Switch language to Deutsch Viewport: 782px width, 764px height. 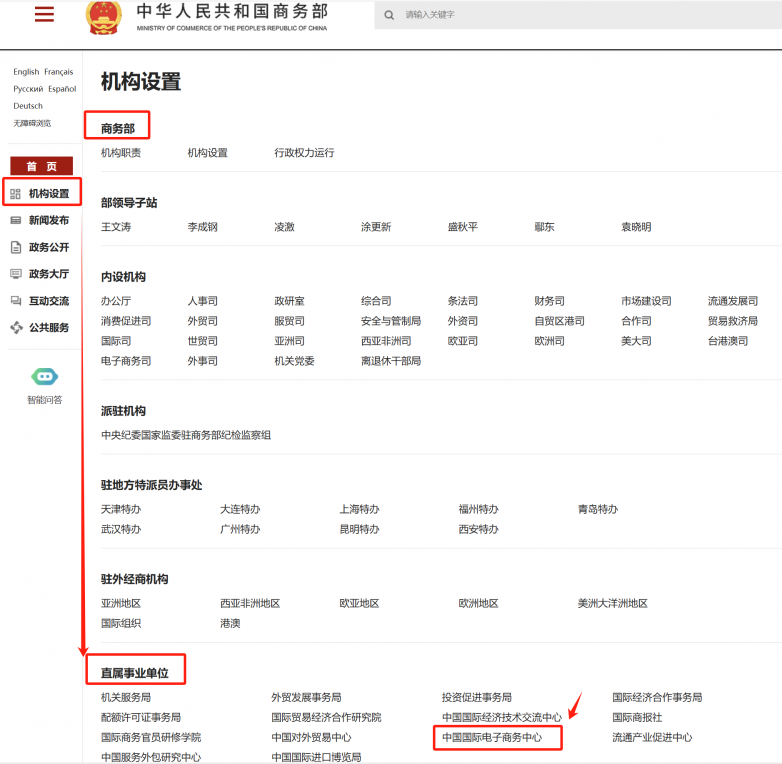click(28, 106)
